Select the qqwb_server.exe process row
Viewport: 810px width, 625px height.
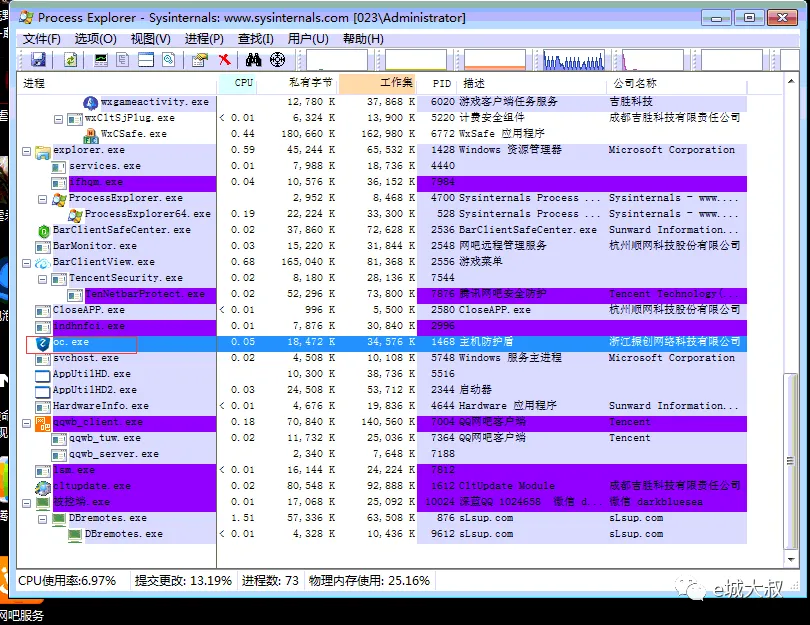point(382,454)
